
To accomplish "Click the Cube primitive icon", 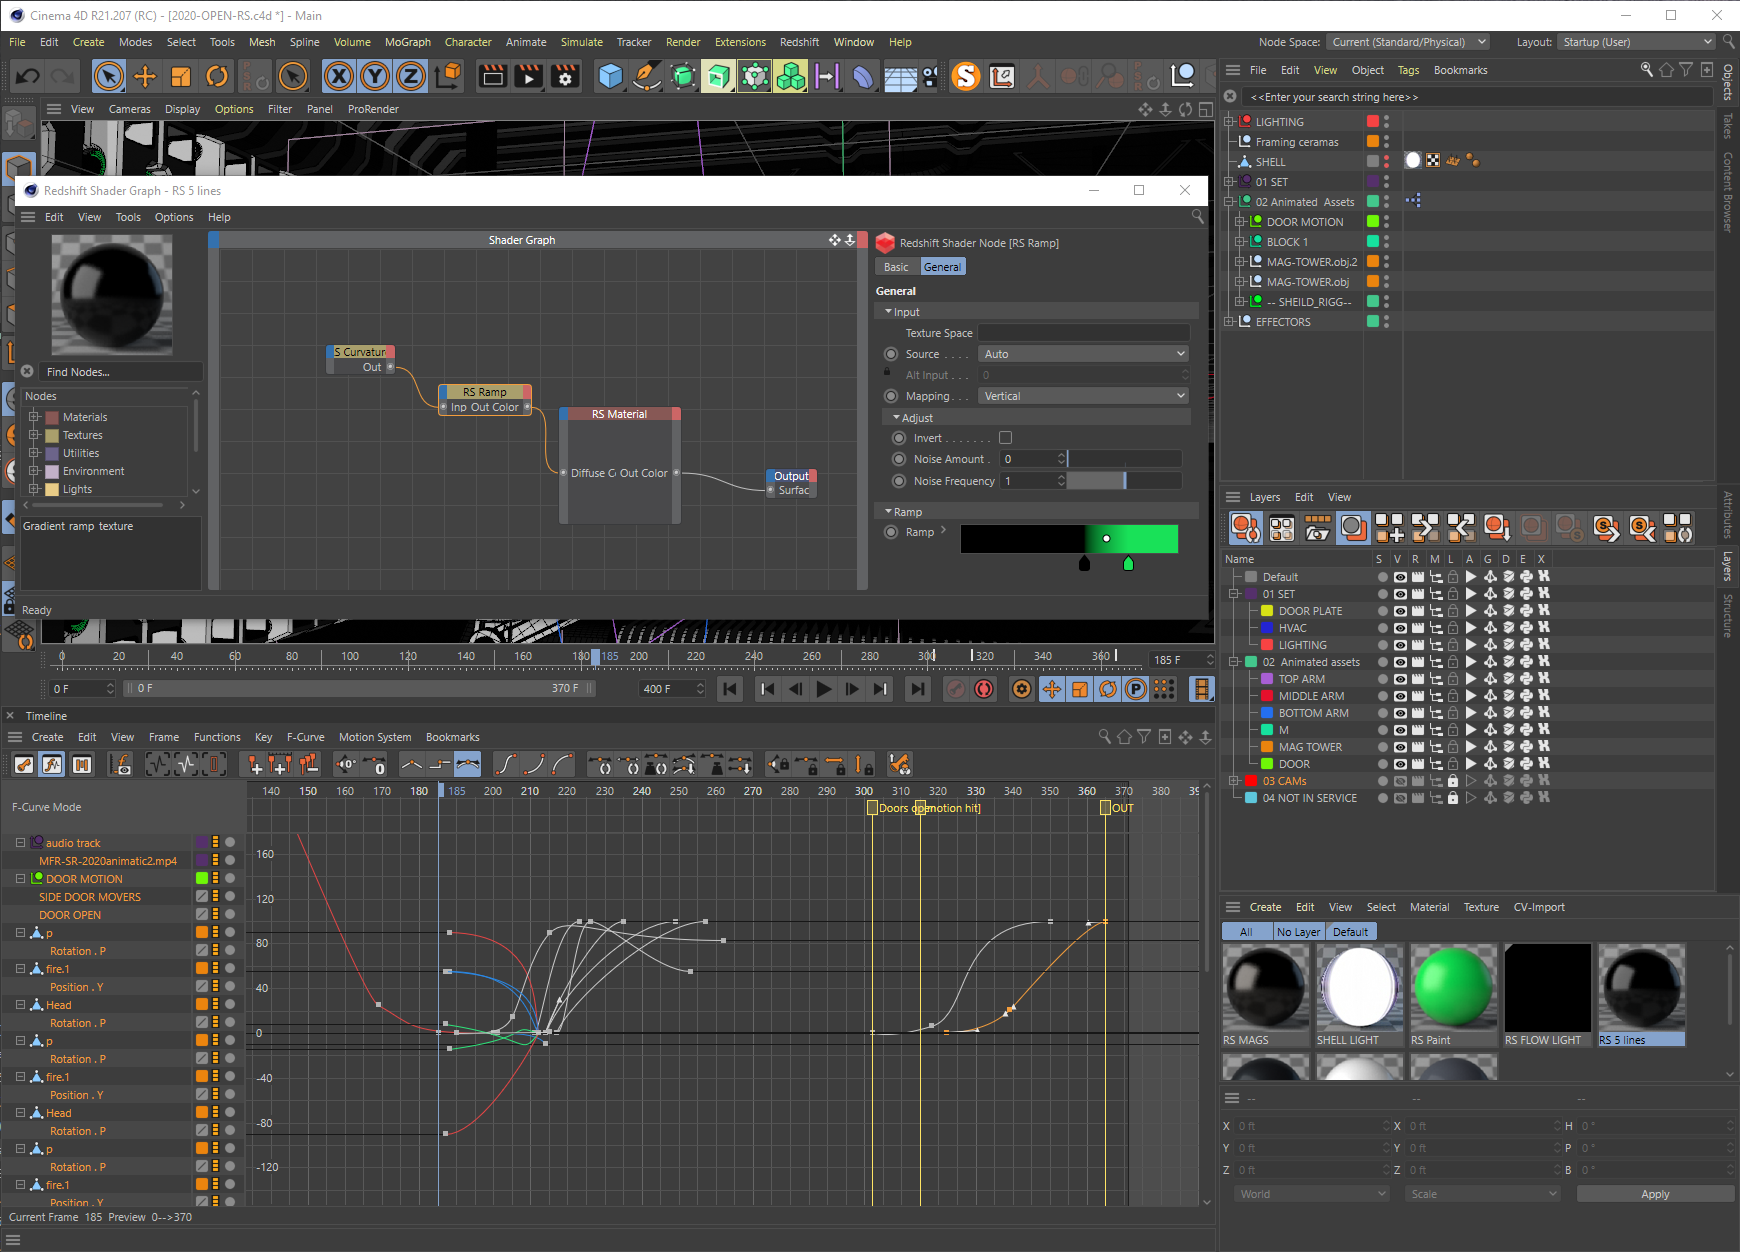I will click(610, 76).
